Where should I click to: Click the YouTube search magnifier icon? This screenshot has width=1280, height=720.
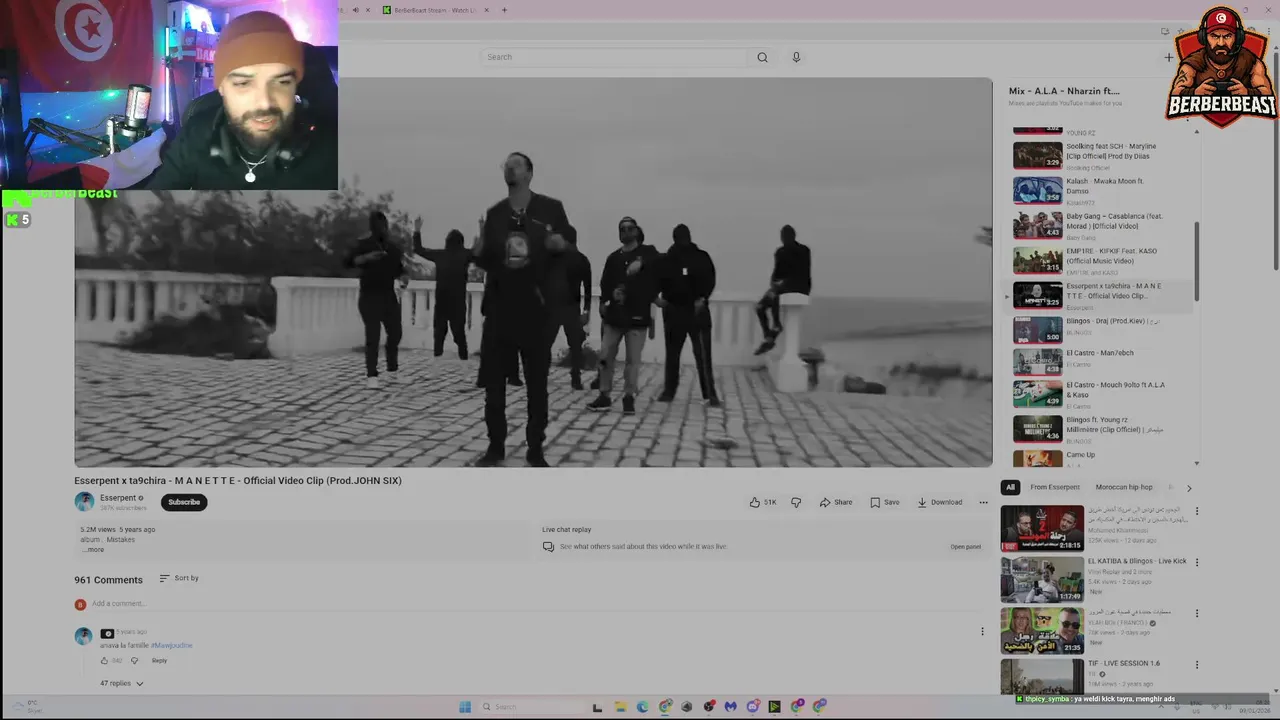tap(762, 57)
